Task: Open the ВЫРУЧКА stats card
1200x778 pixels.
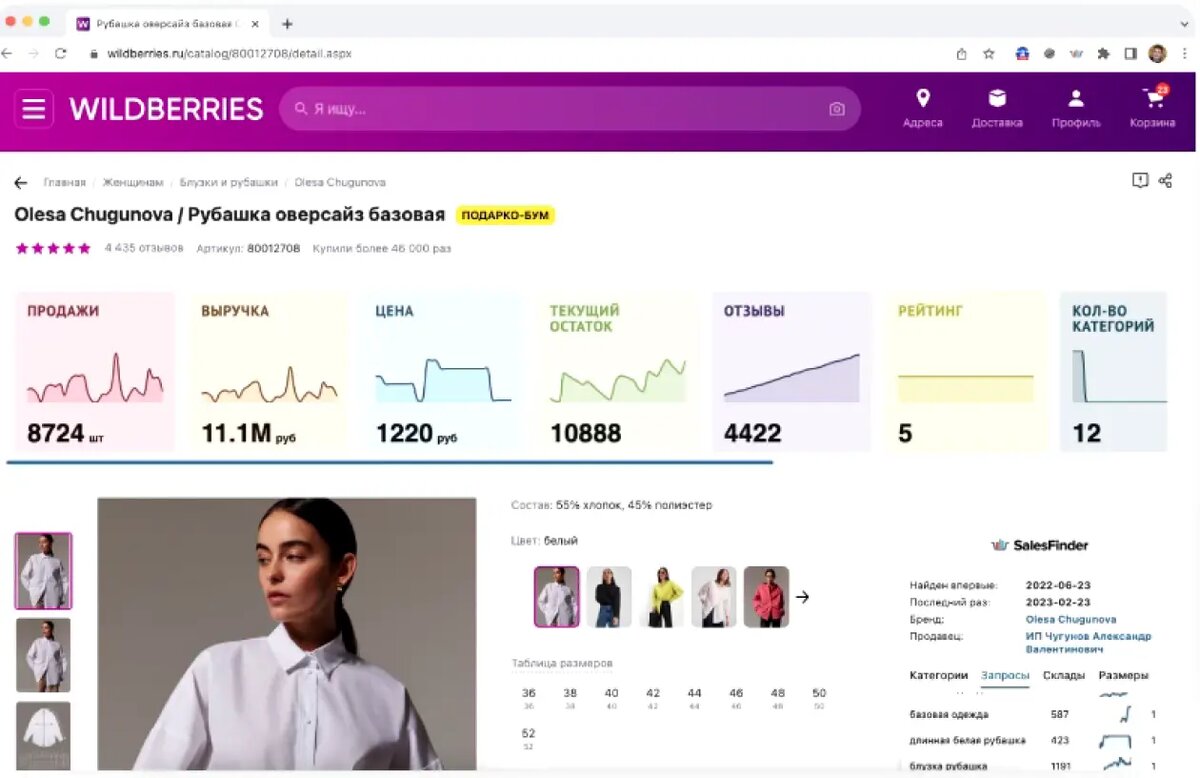Action: click(269, 371)
